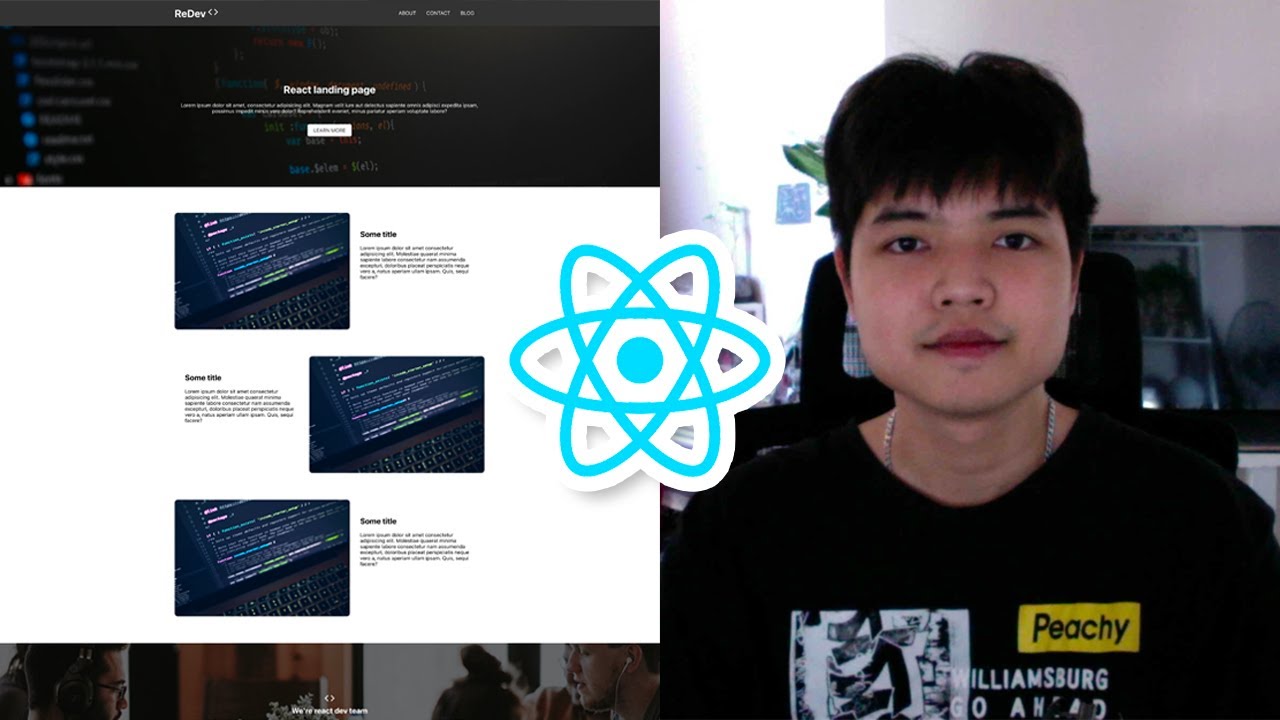Image resolution: width=1280 pixels, height=720 pixels.
Task: Select the 'React landing page' heading
Action: pyautogui.click(x=329, y=90)
